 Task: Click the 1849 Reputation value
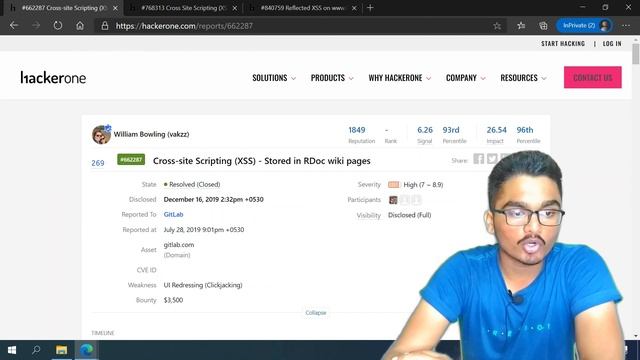tap(357, 130)
